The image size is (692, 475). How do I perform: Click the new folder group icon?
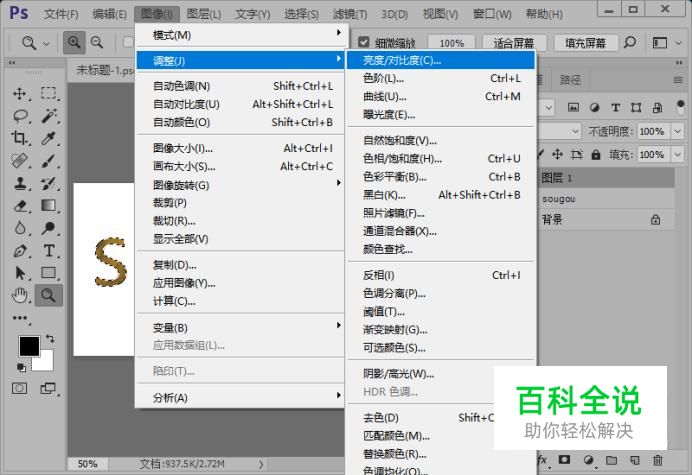[611, 460]
